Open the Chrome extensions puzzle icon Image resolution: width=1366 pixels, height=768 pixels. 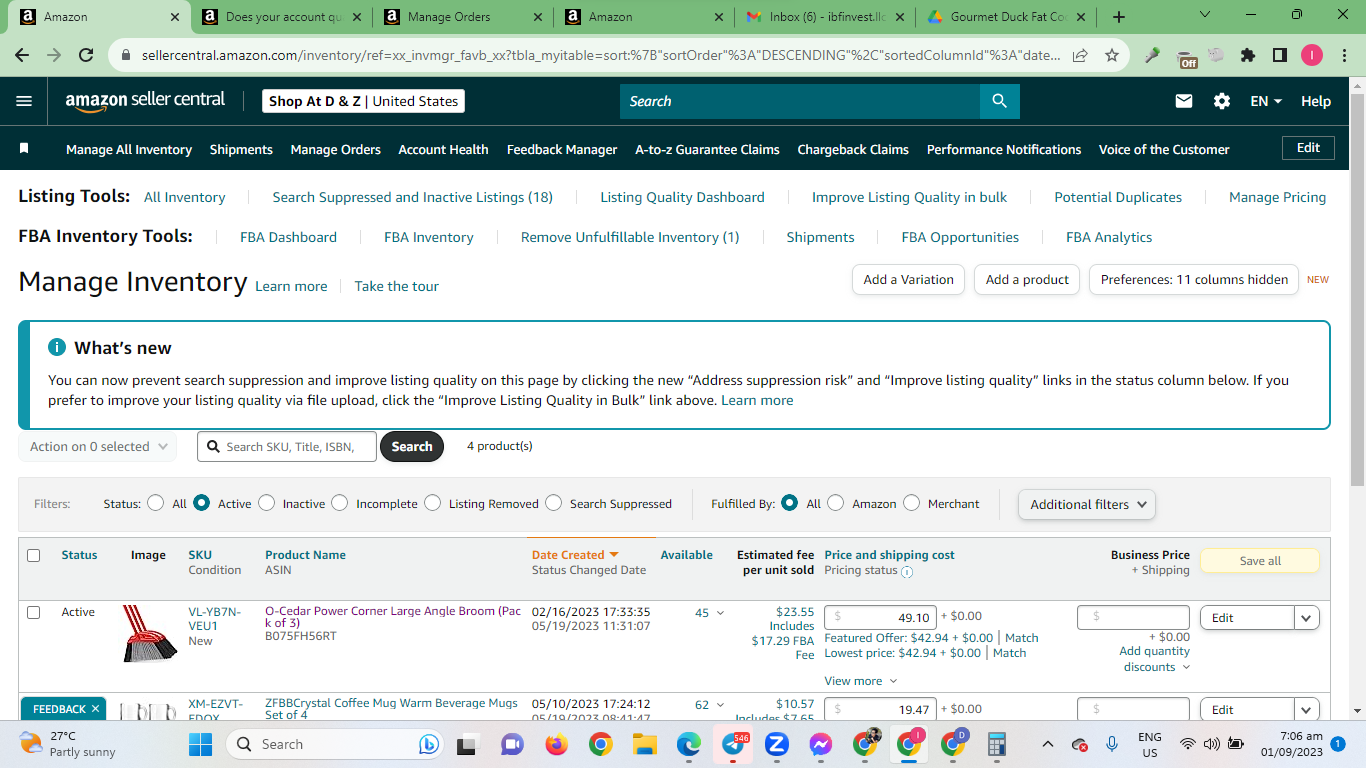pos(1247,56)
